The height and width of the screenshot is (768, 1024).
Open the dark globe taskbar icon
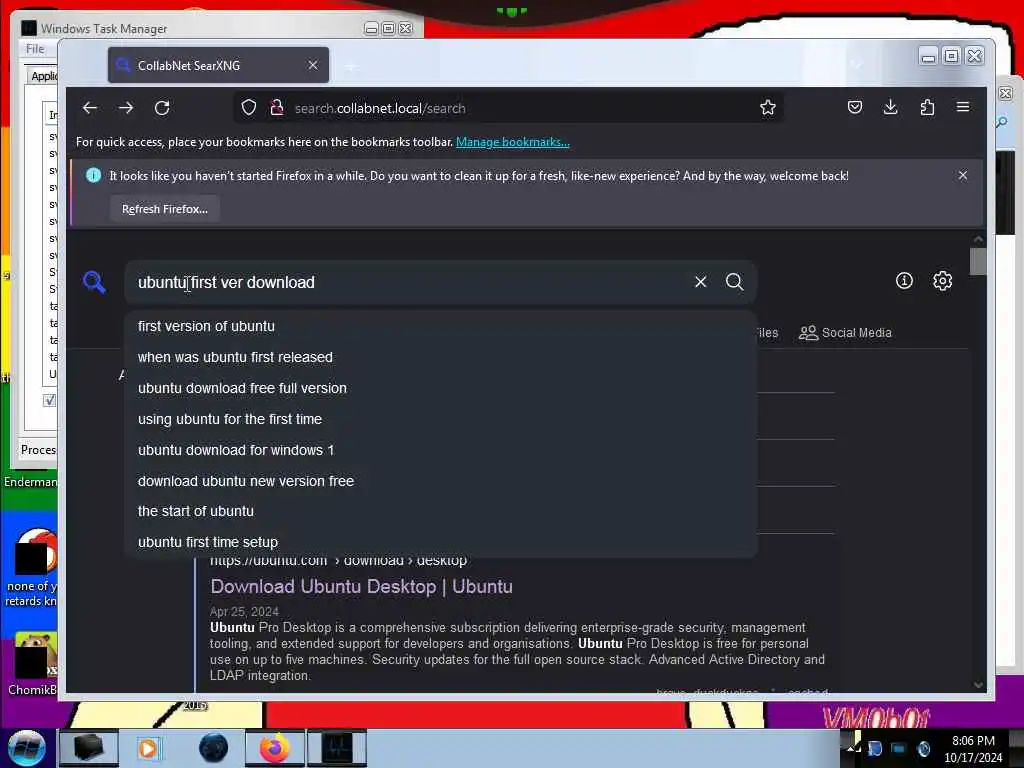pyautogui.click(x=213, y=748)
